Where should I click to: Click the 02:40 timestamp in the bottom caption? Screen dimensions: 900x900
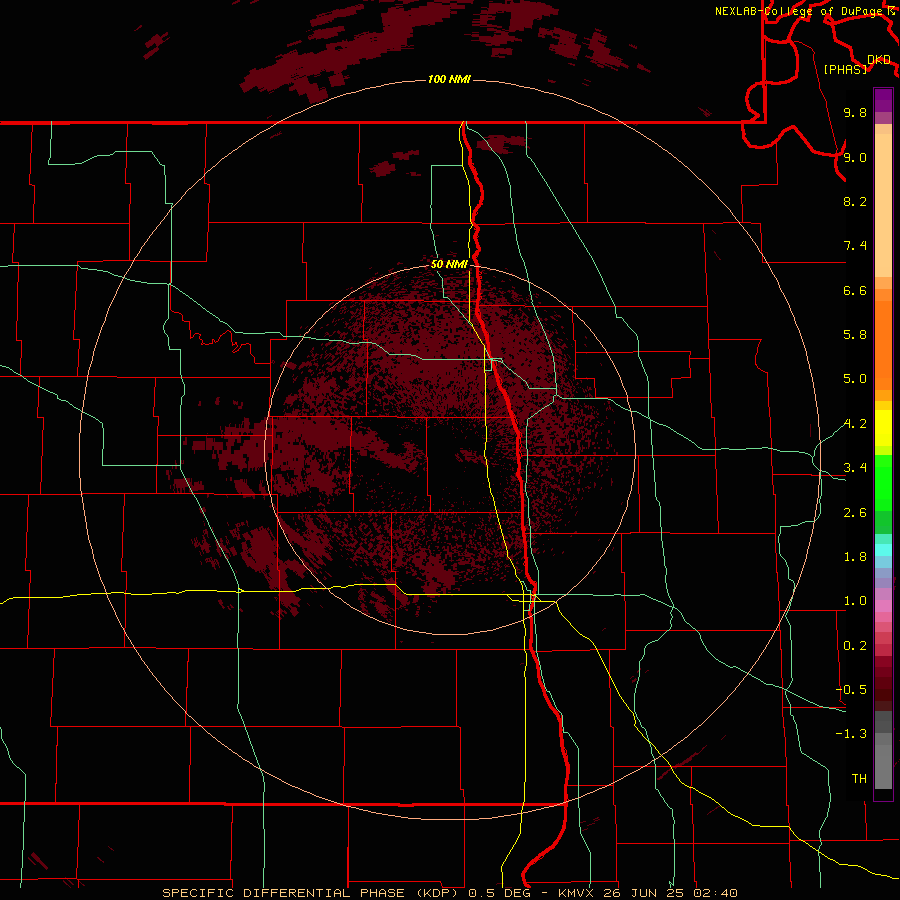715,893
